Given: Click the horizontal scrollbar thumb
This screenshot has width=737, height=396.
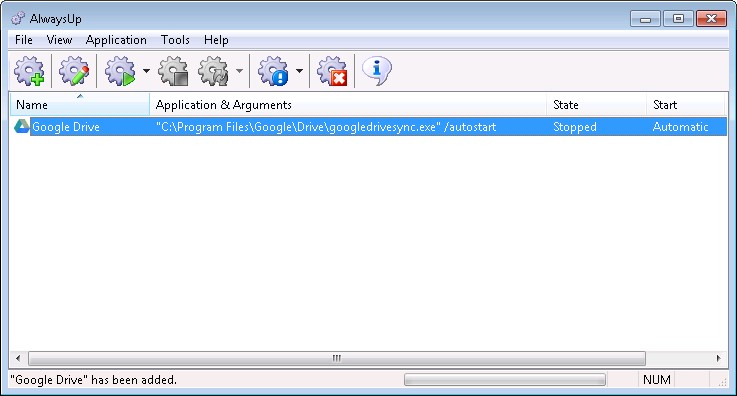Looking at the screenshot, I should click(x=337, y=358).
